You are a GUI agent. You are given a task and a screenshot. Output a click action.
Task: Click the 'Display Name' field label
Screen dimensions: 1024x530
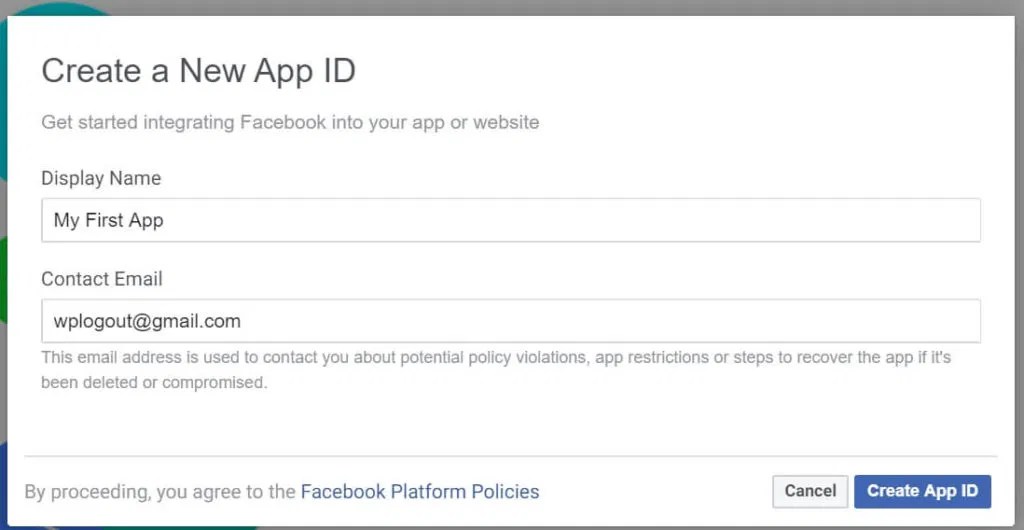point(101,178)
